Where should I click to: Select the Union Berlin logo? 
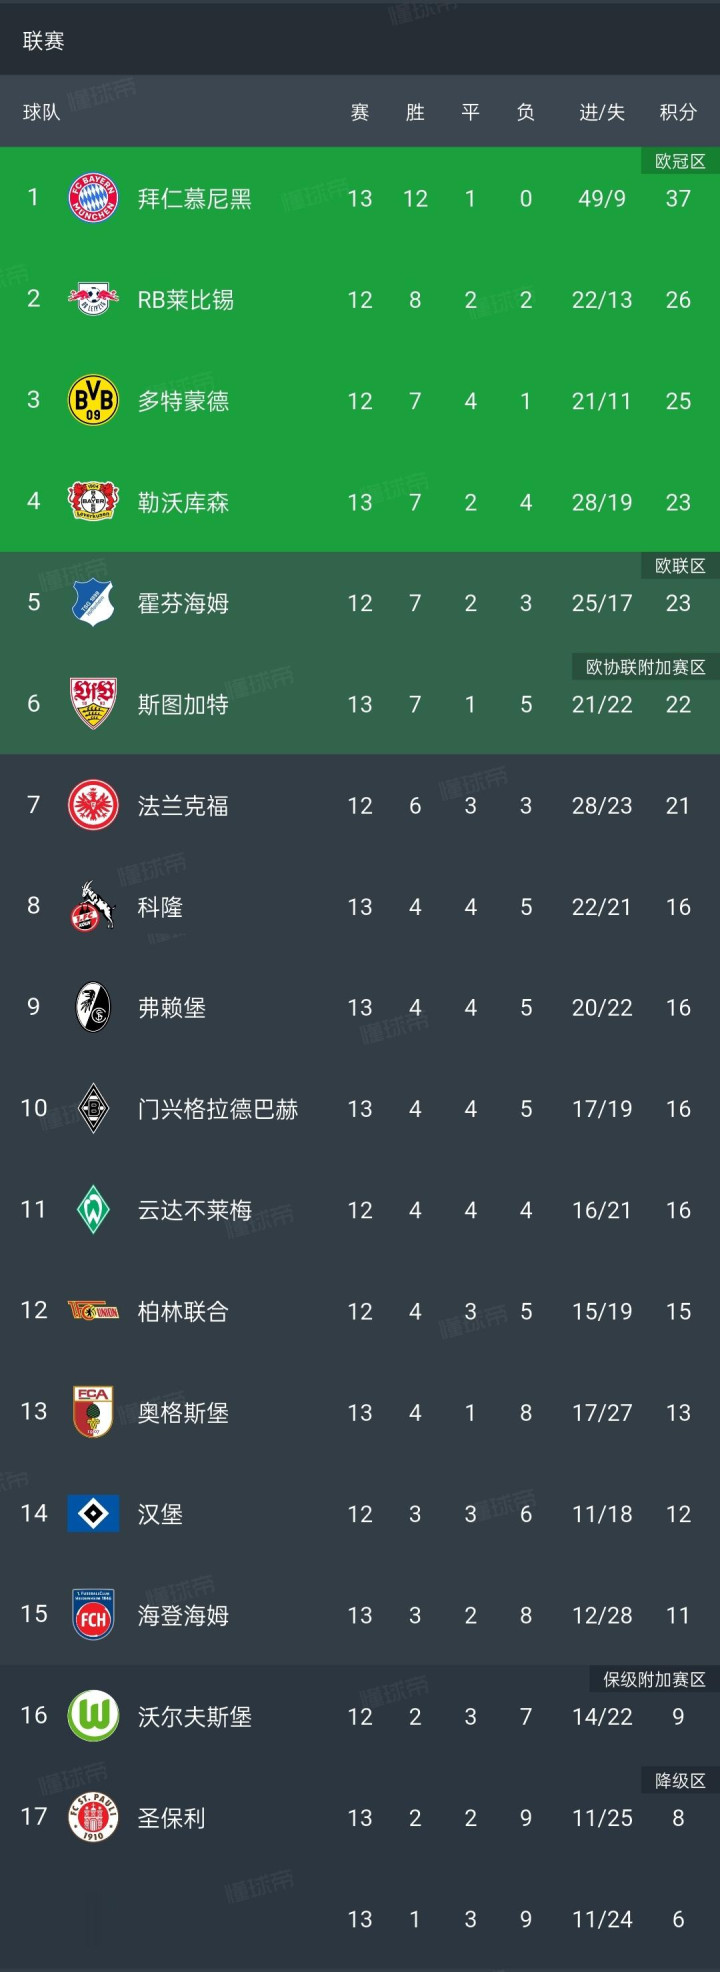pyautogui.click(x=93, y=1311)
